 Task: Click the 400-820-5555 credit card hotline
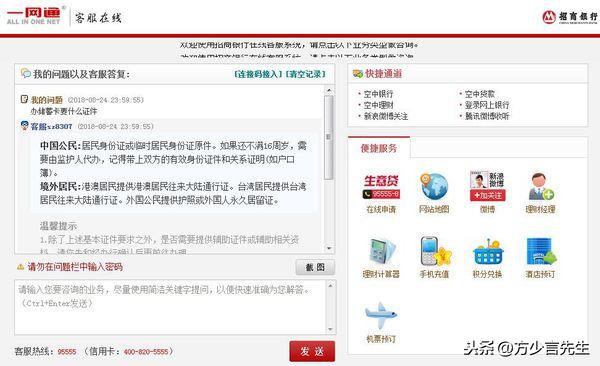click(146, 351)
